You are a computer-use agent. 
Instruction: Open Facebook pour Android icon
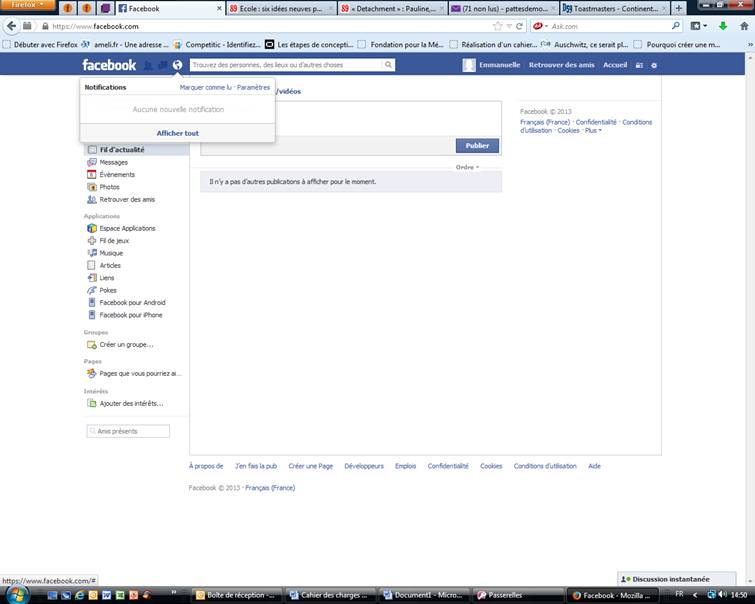pos(91,302)
